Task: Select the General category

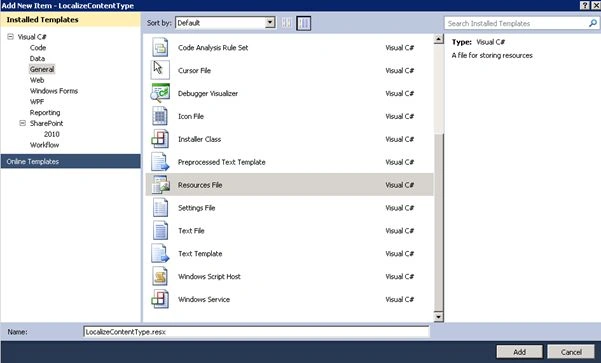Action: 42,69
